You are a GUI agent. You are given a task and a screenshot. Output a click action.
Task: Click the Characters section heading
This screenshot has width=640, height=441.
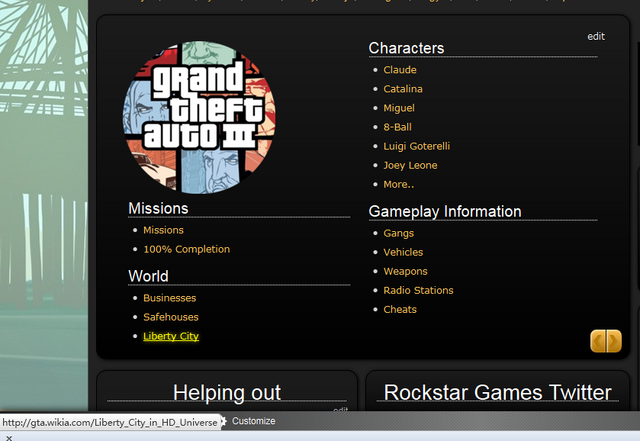[x=406, y=48]
